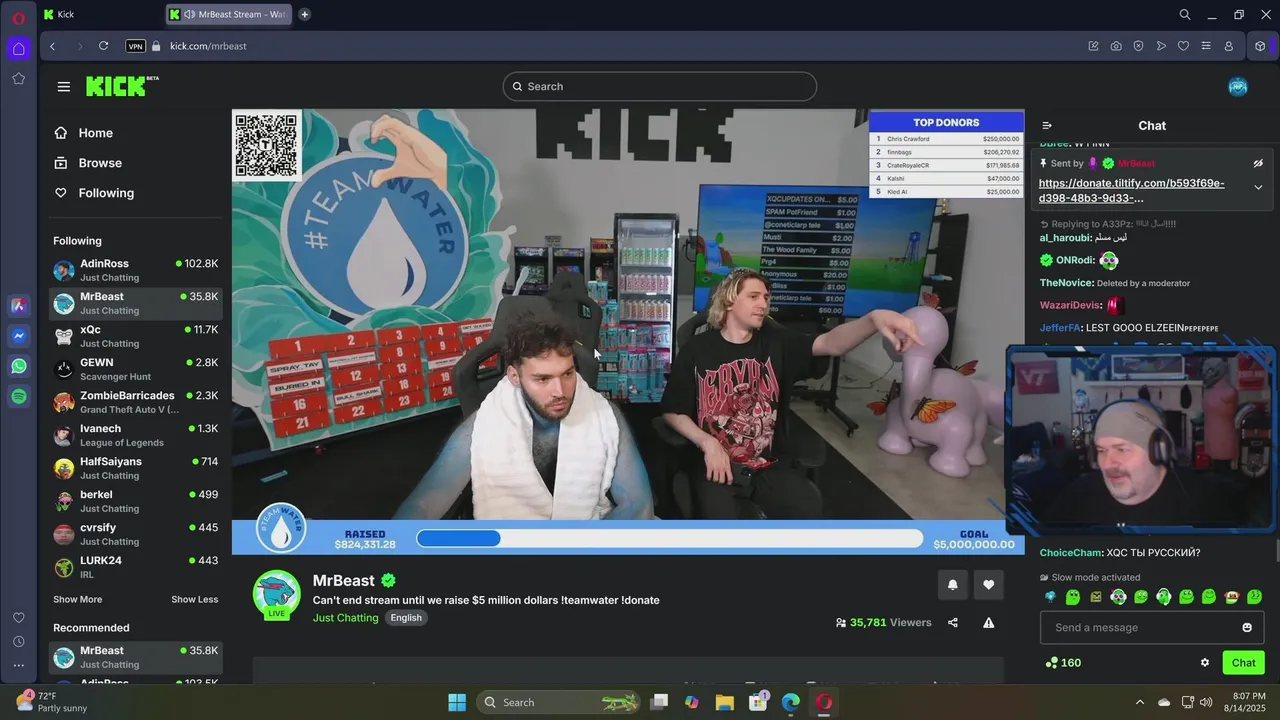Viewport: 1280px width, 720px height.
Task: Click the green Chat send button
Action: coord(1243,662)
